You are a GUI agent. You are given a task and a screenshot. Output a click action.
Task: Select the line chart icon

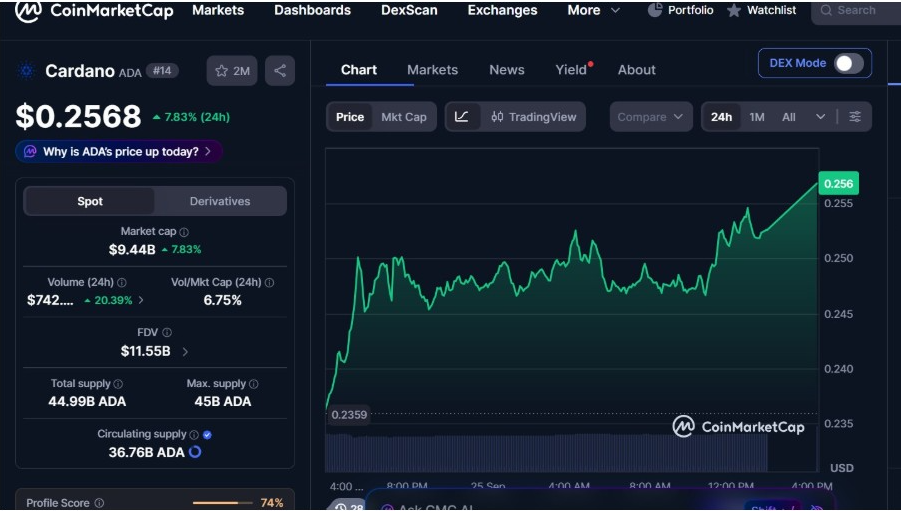[x=462, y=117]
